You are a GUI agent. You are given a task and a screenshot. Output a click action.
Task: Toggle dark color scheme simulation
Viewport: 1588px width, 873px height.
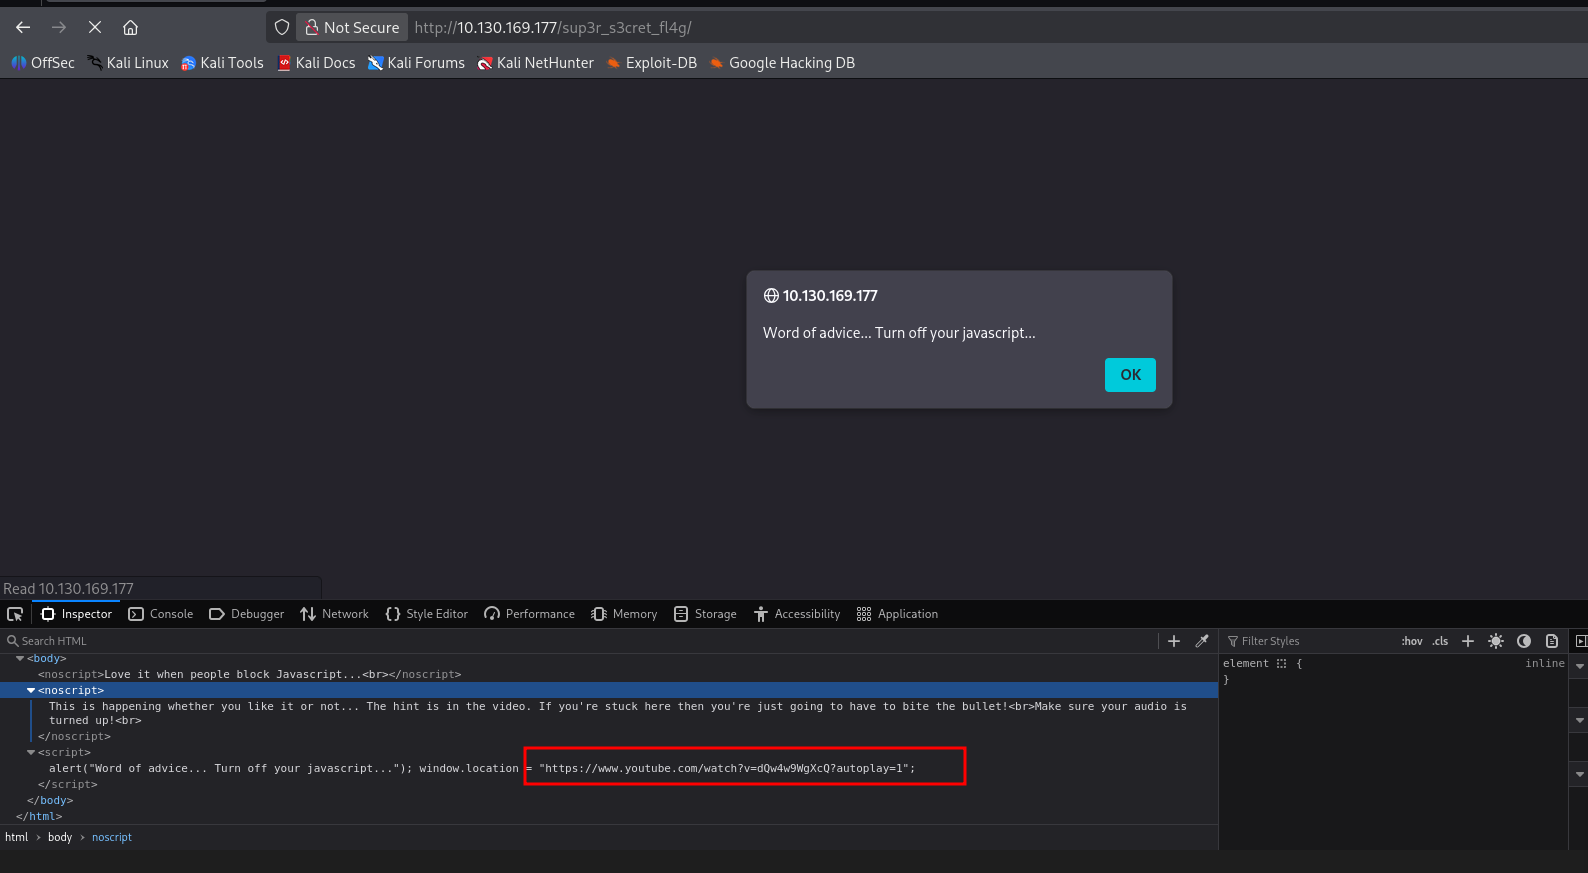pyautogui.click(x=1524, y=641)
